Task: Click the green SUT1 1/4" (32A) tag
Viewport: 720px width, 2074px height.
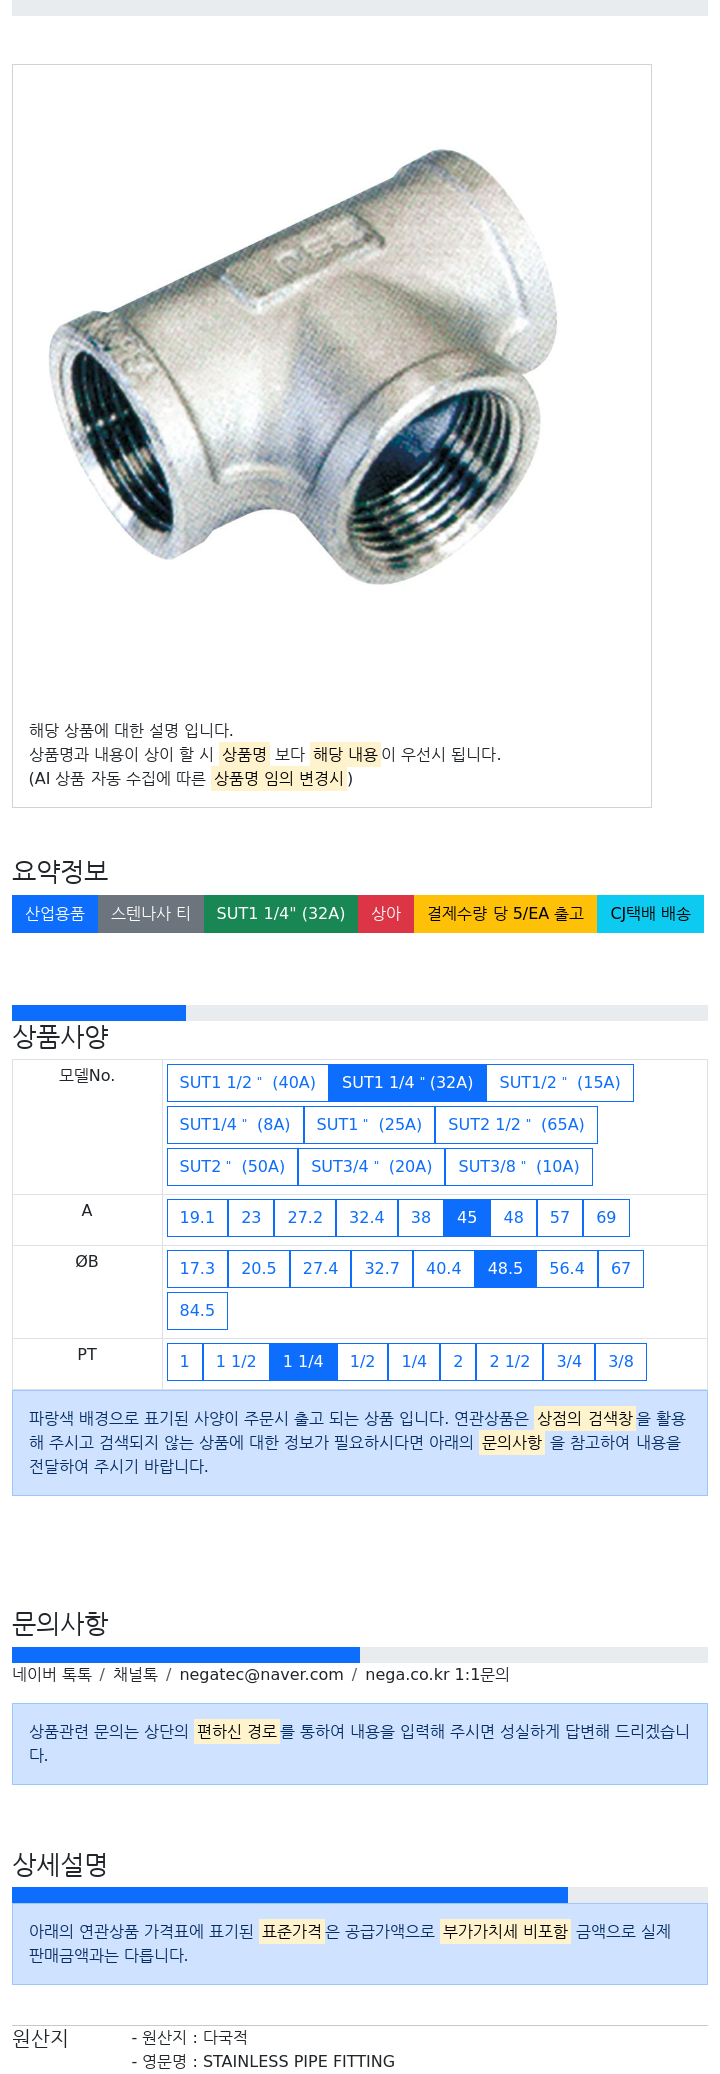Action: (x=281, y=913)
